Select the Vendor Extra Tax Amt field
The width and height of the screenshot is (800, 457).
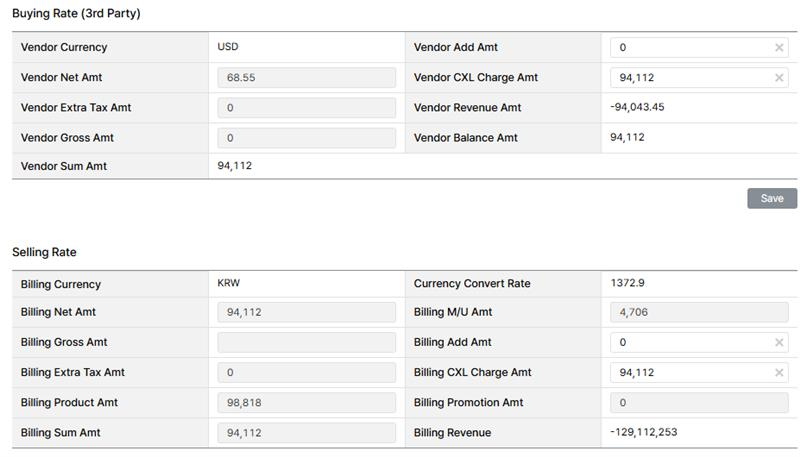306,108
